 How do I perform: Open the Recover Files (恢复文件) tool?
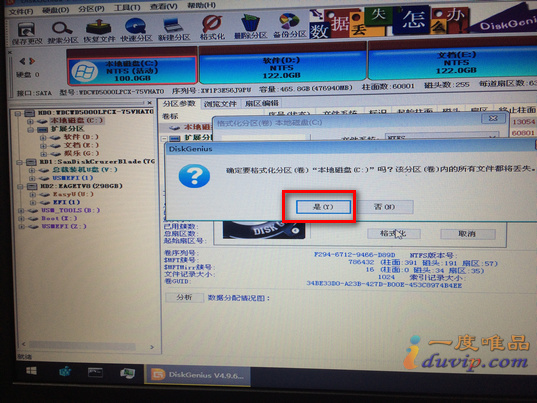click(99, 31)
